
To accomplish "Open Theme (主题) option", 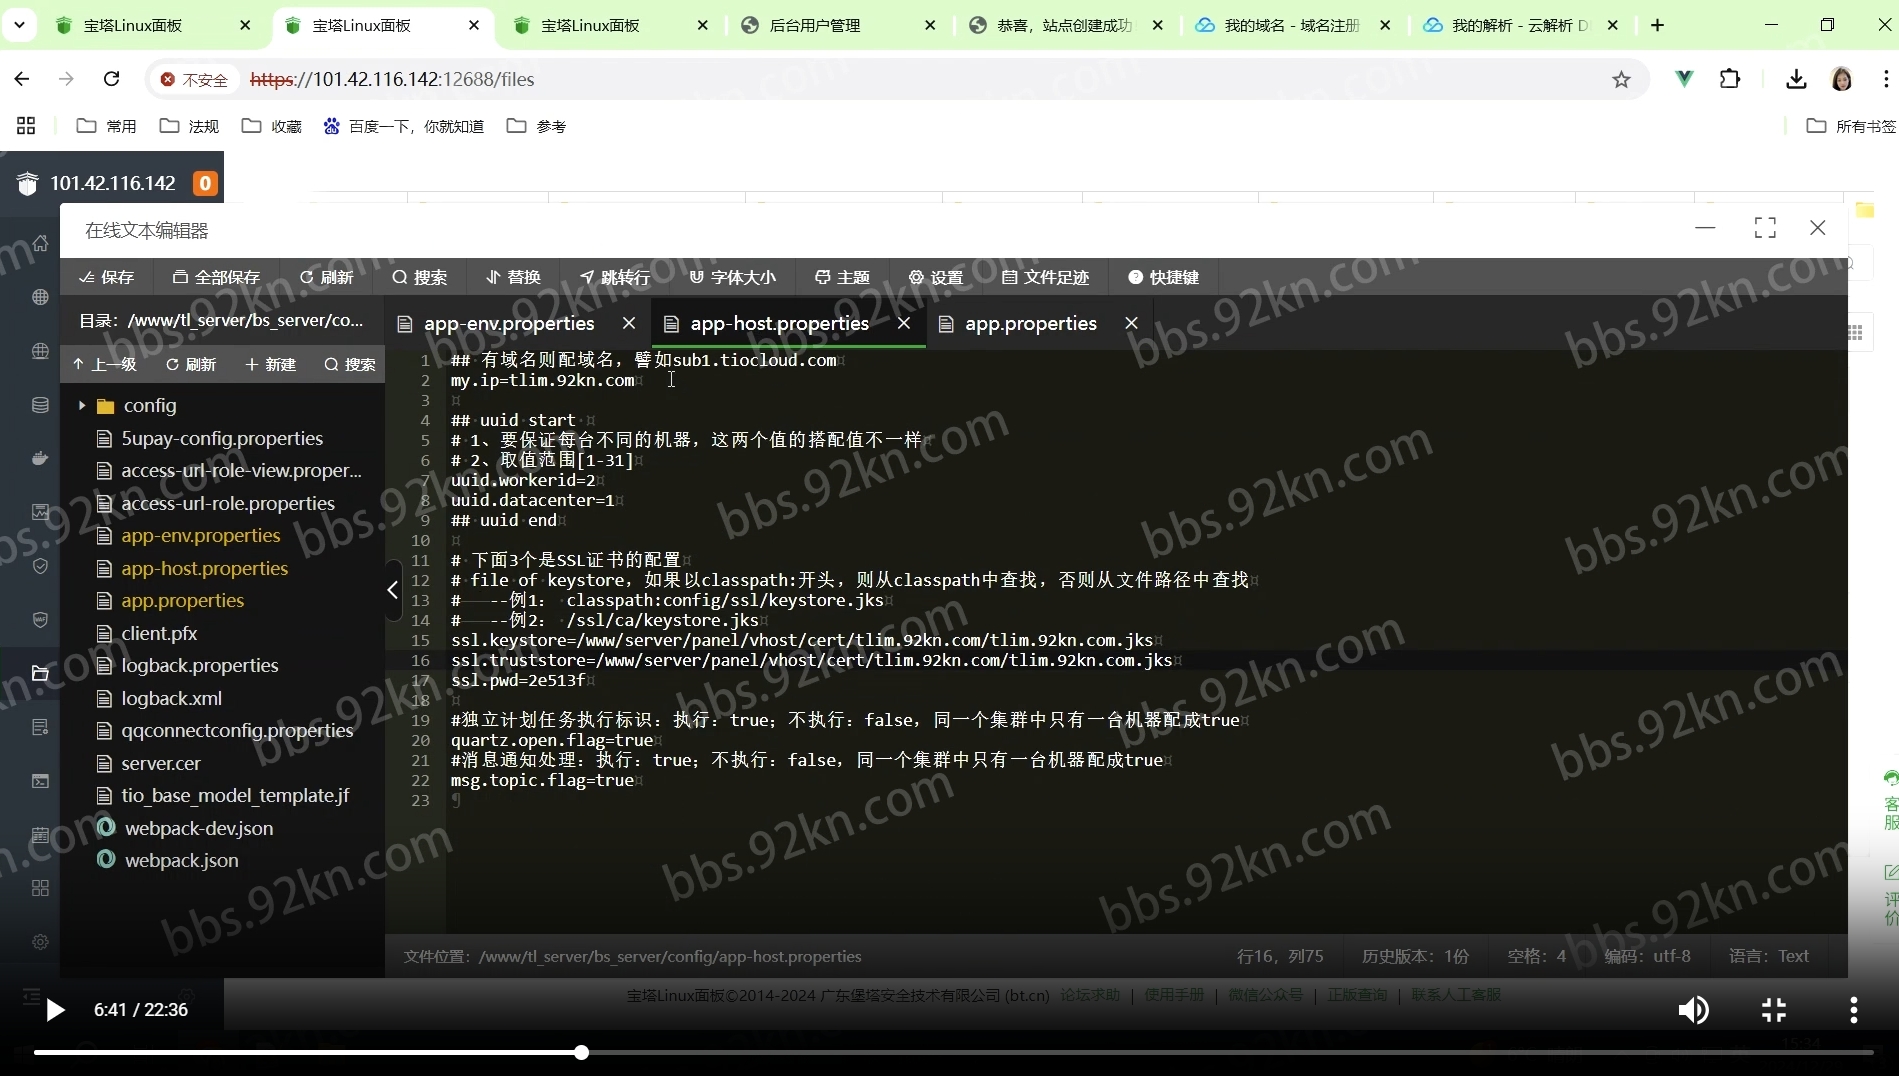I will (842, 277).
